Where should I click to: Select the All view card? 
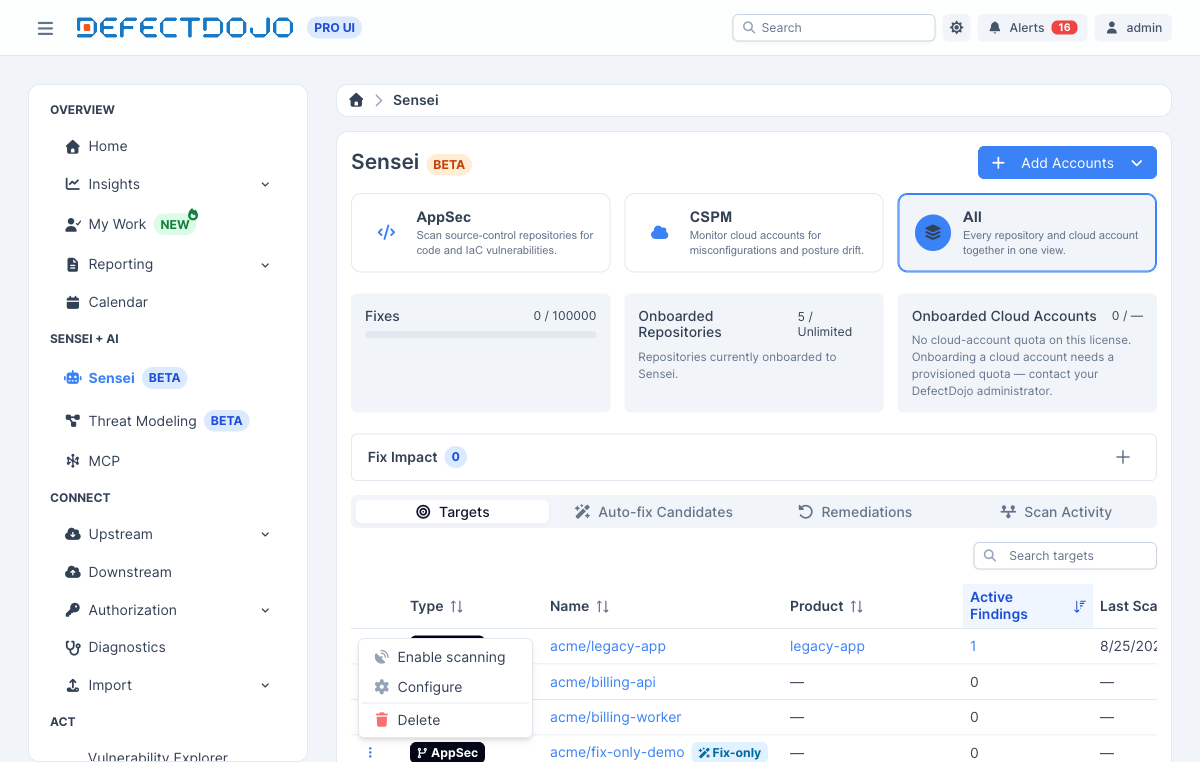click(1027, 233)
